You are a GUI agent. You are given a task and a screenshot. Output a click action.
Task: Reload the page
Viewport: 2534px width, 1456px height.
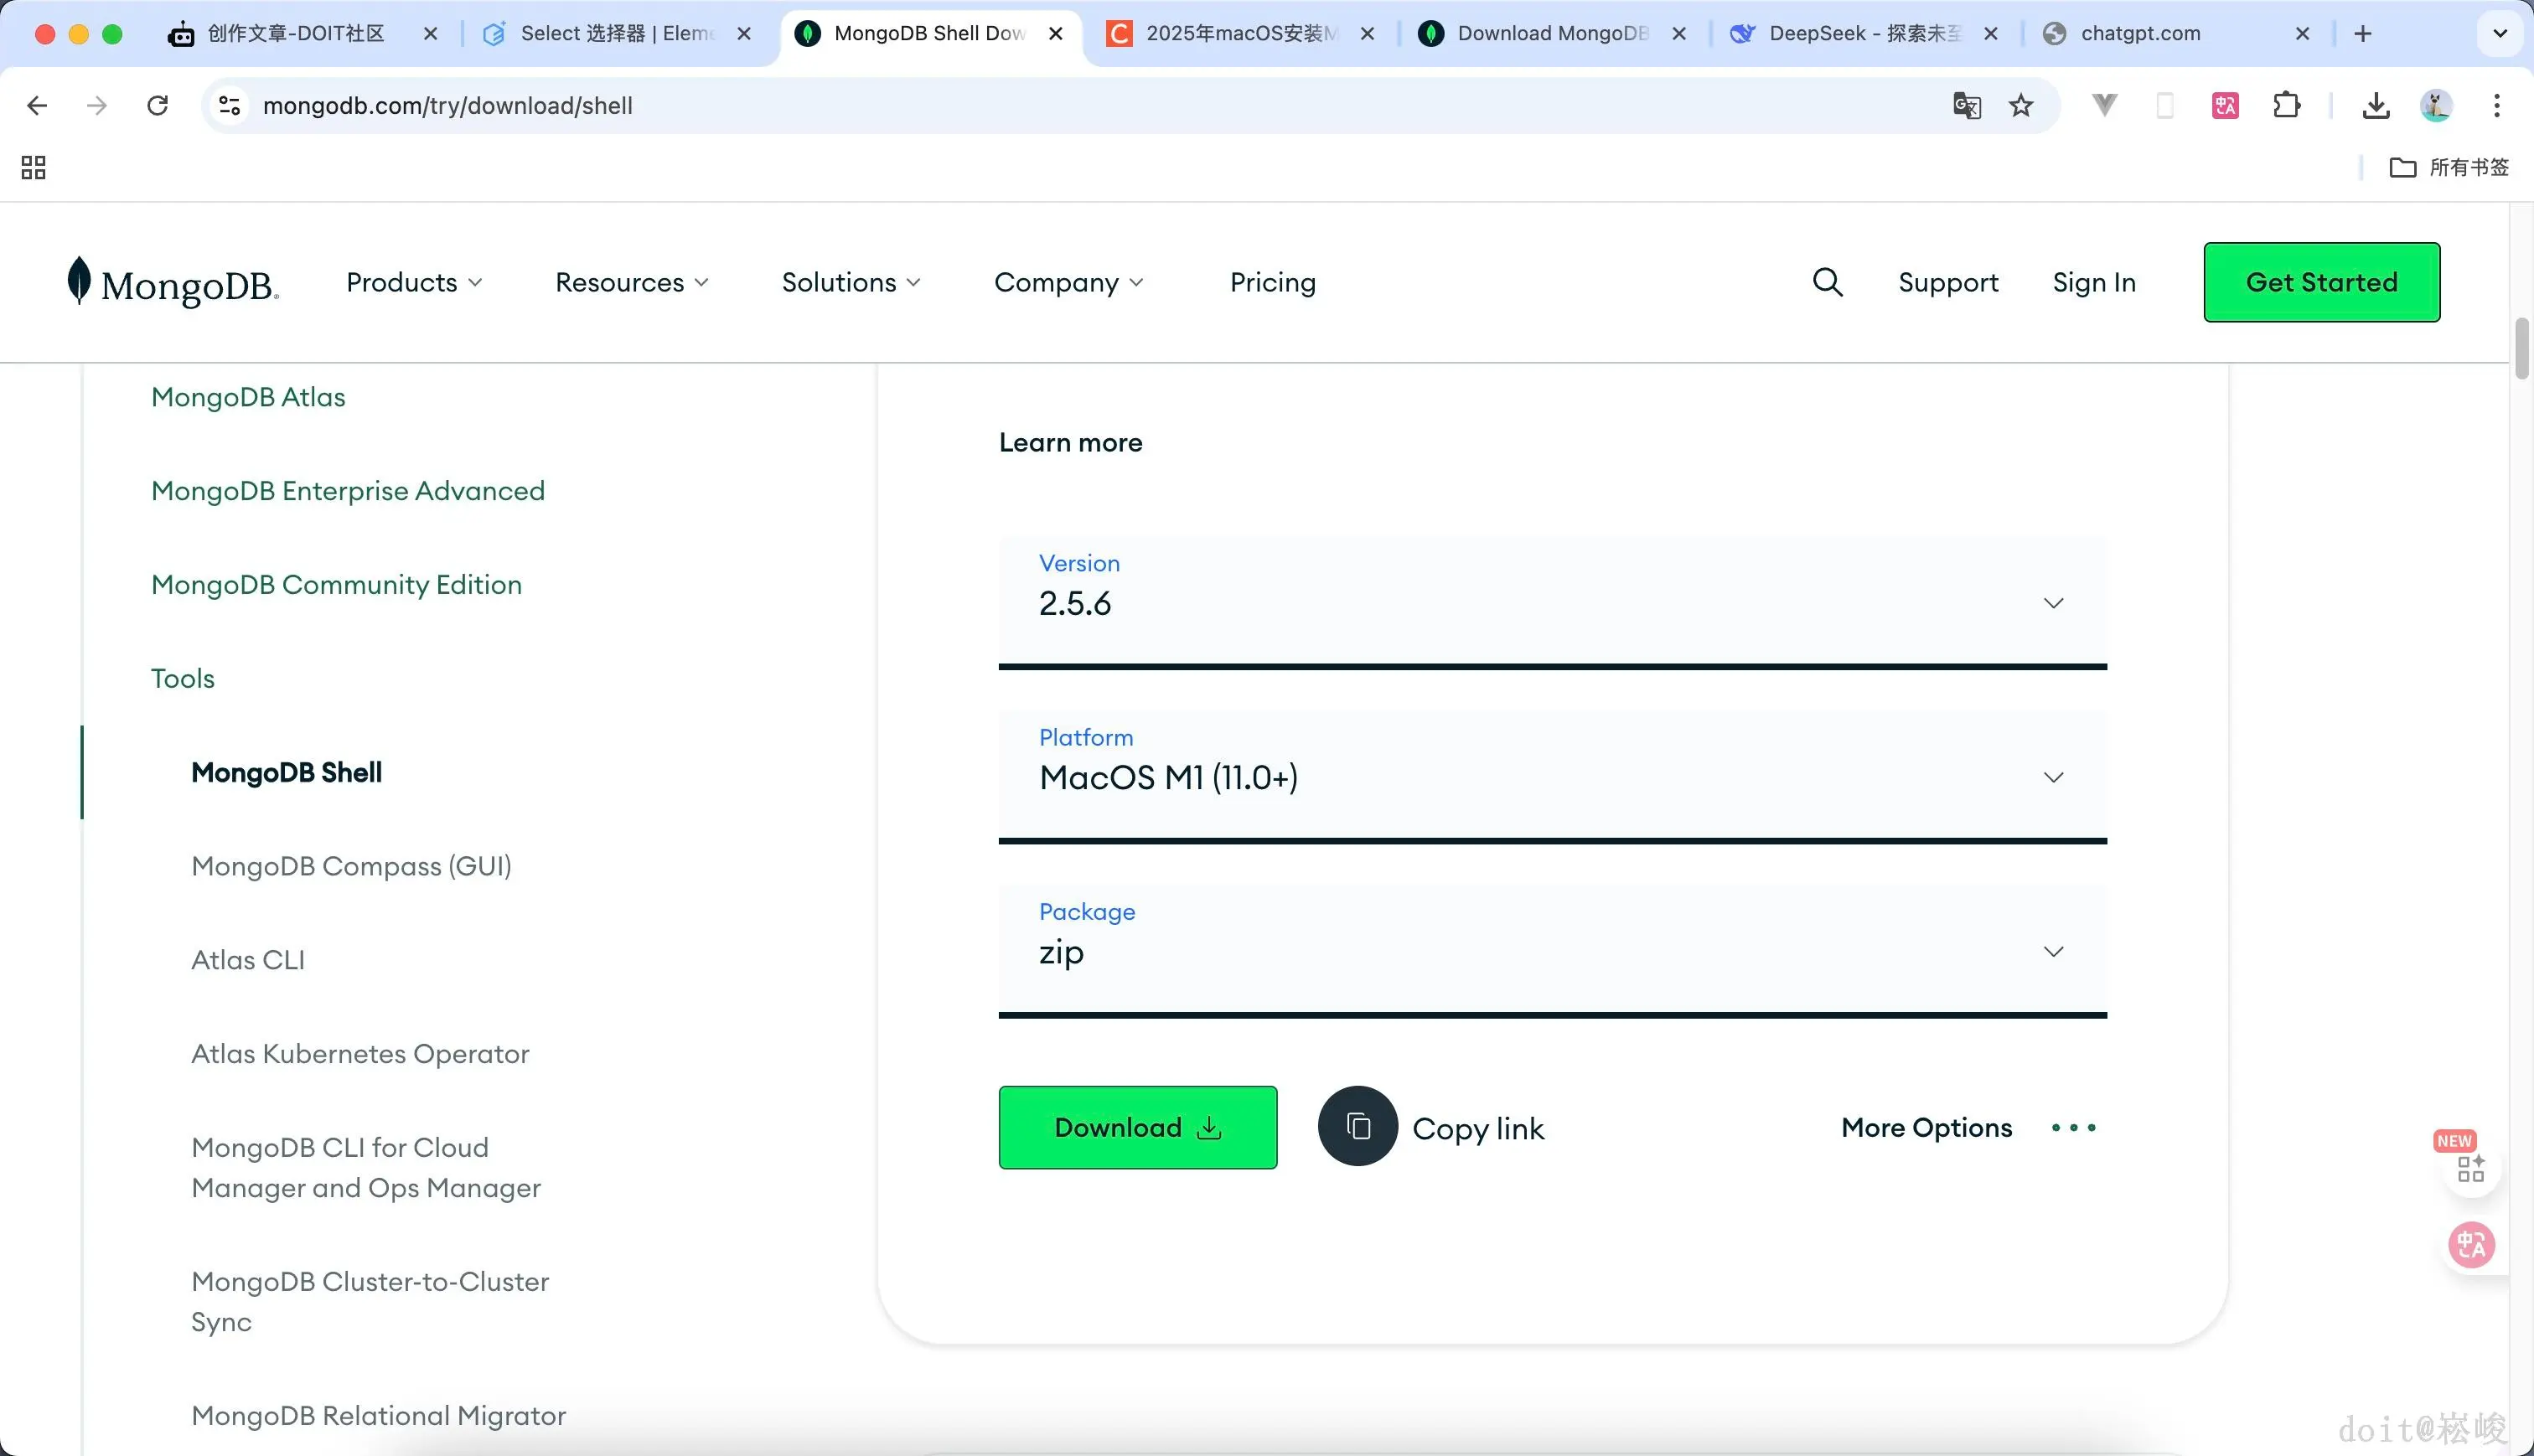tap(158, 105)
